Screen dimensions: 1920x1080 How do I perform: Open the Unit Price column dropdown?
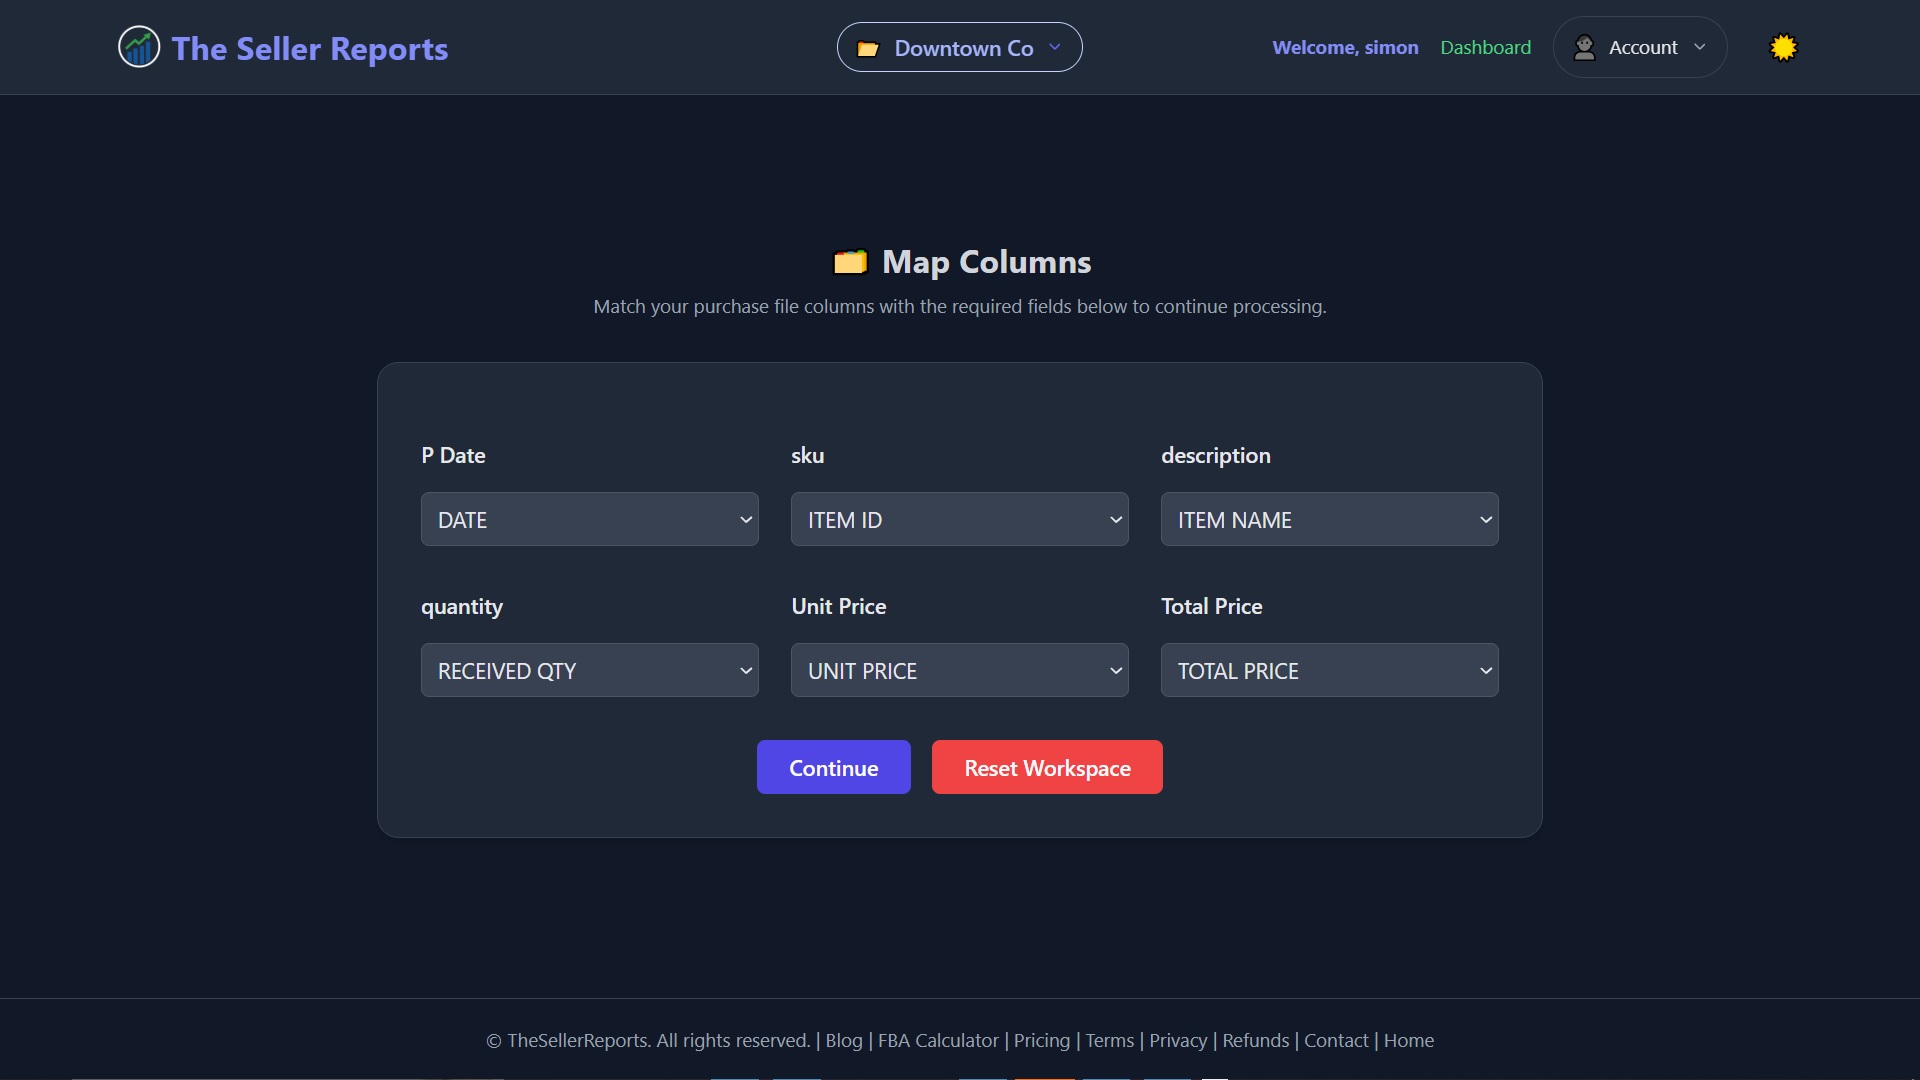click(960, 670)
